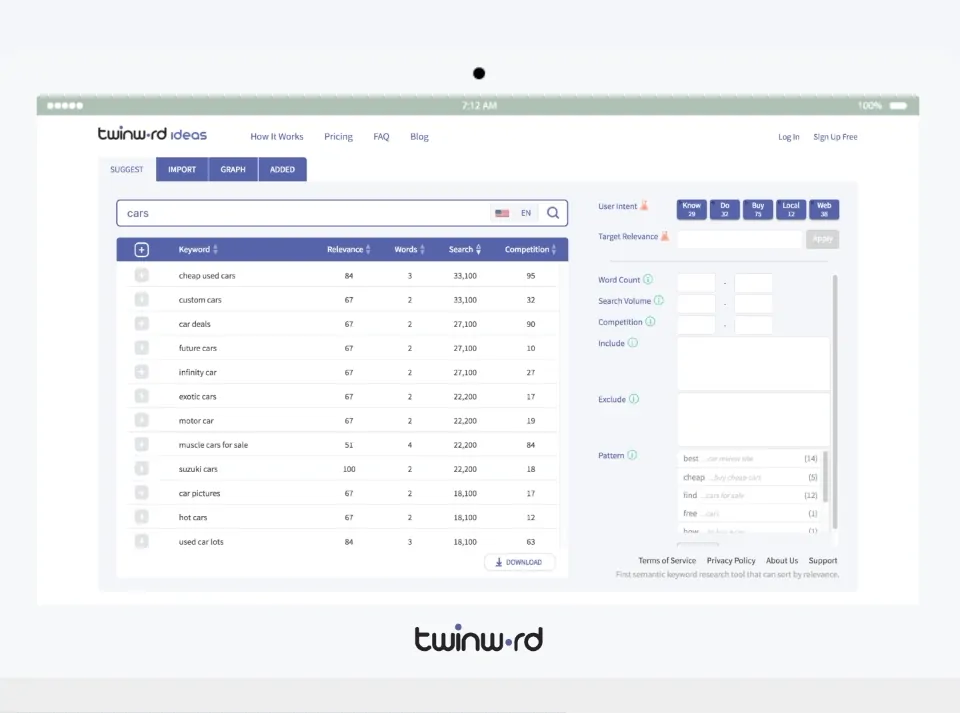Image resolution: width=960 pixels, height=713 pixels.
Task: Click the Include keywords text box
Action: [754, 363]
